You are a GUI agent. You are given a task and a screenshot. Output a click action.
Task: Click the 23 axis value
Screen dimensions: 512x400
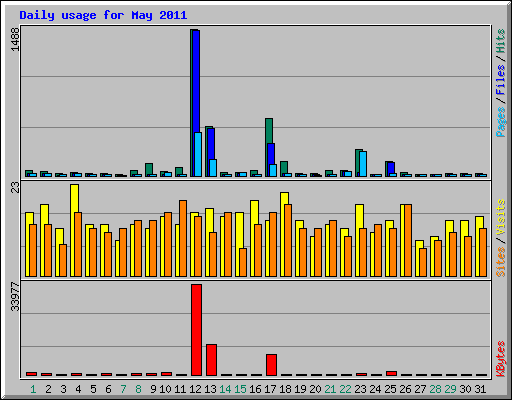point(15,187)
